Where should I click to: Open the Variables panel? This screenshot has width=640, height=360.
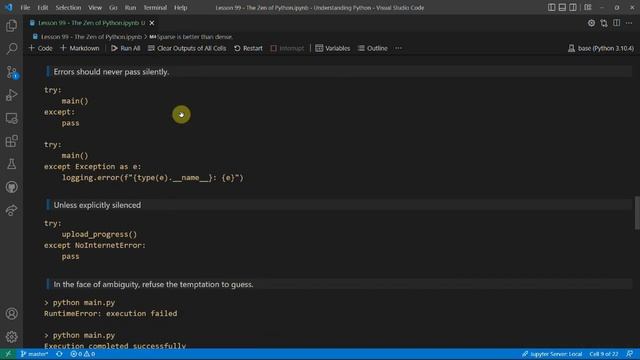pyautogui.click(x=333, y=48)
